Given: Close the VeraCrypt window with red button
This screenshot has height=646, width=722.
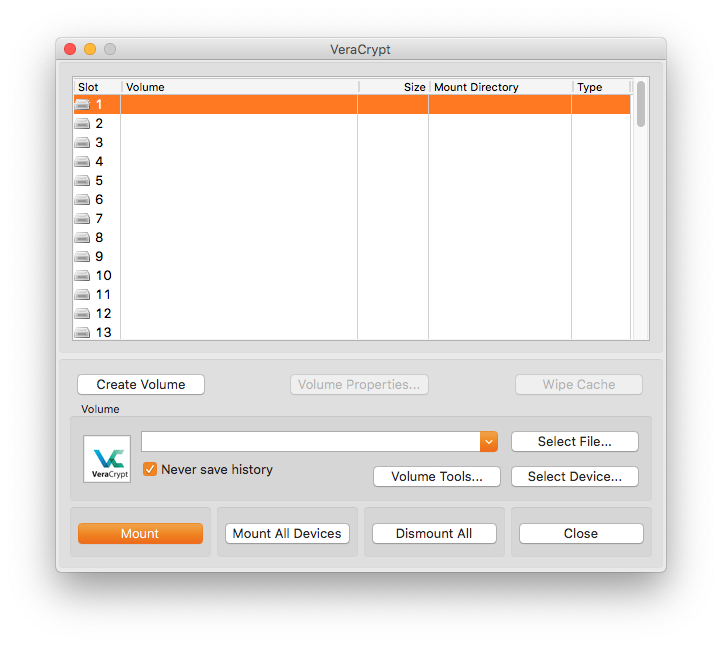Looking at the screenshot, I should coord(70,49).
